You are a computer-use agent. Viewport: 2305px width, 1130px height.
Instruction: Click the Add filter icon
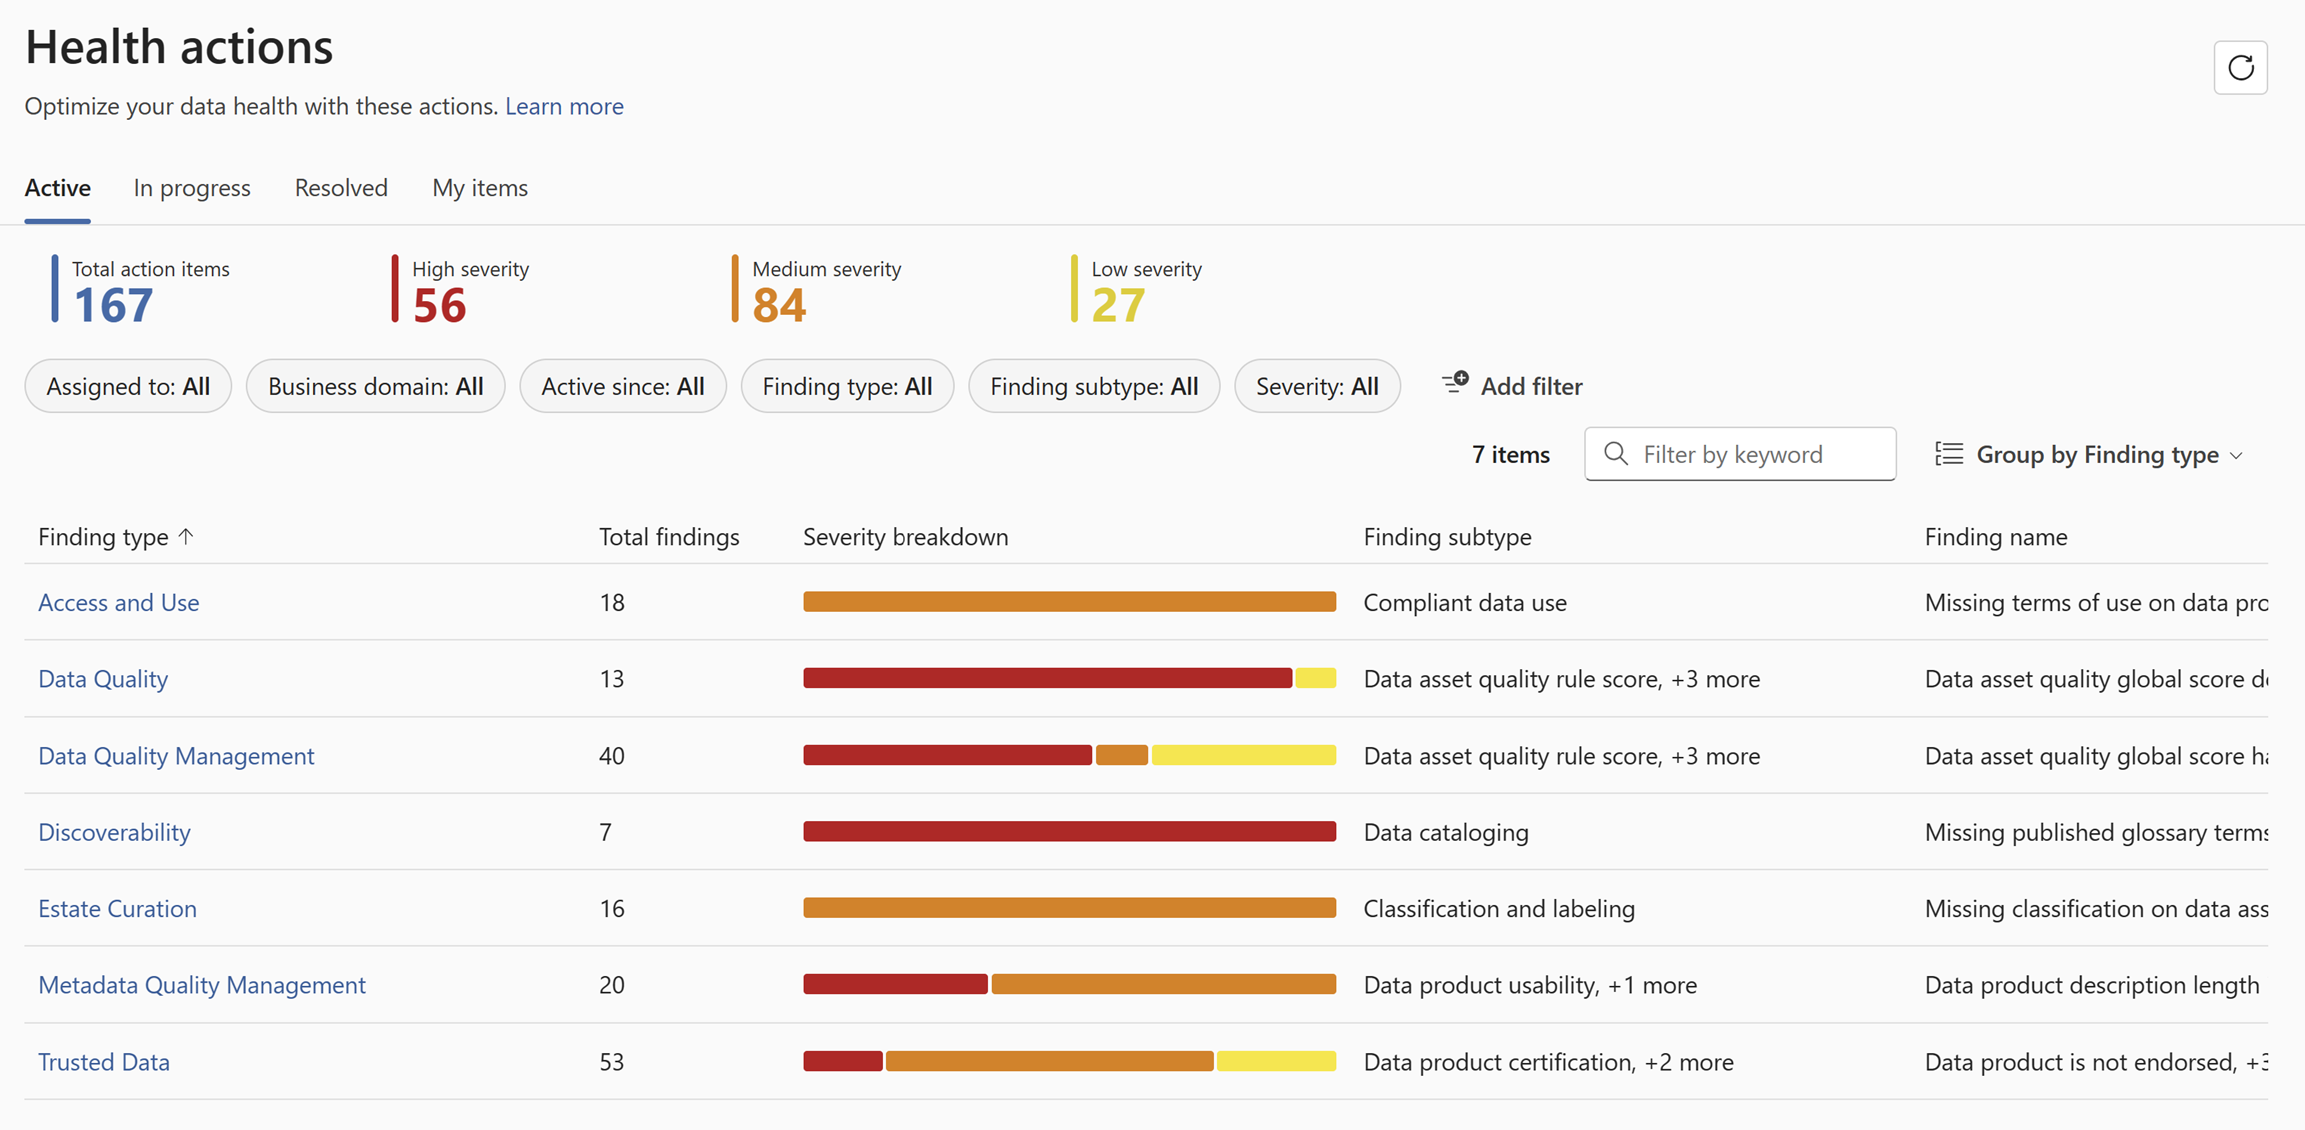(x=1455, y=384)
